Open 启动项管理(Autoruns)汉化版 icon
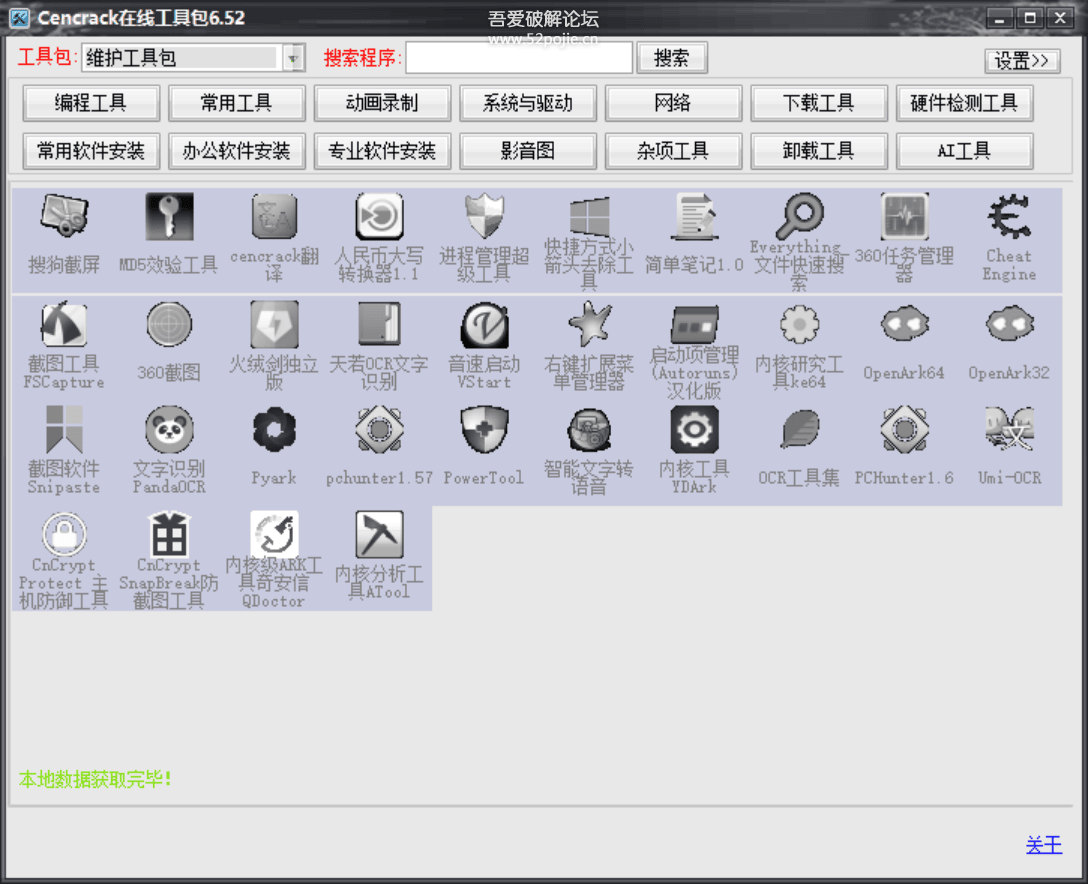The height and width of the screenshot is (884, 1088). [x=694, y=324]
